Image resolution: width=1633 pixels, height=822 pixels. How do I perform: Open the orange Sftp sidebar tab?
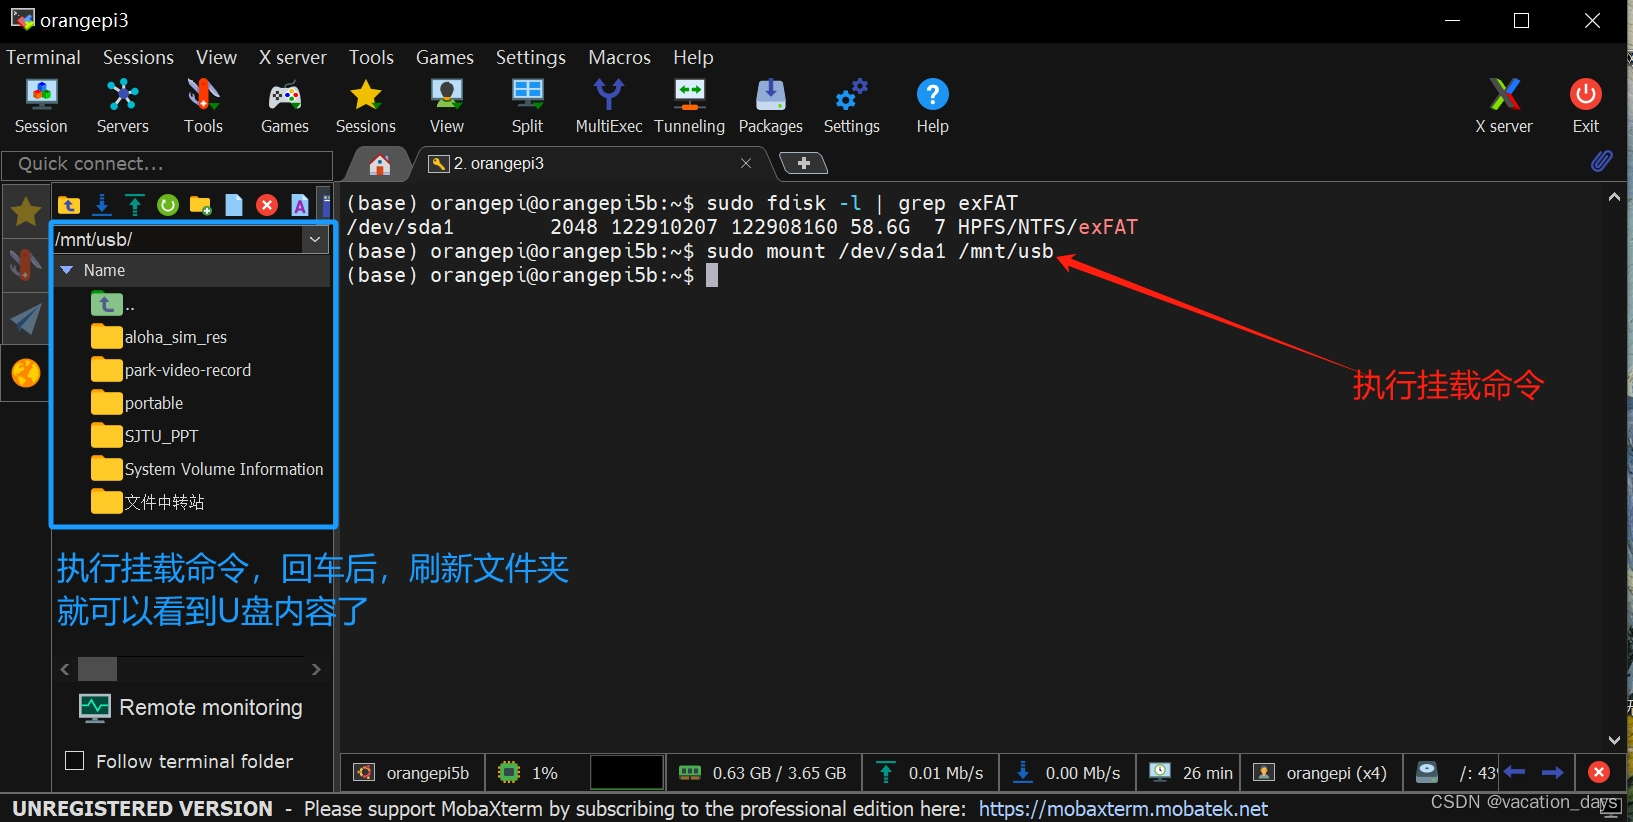click(x=26, y=373)
